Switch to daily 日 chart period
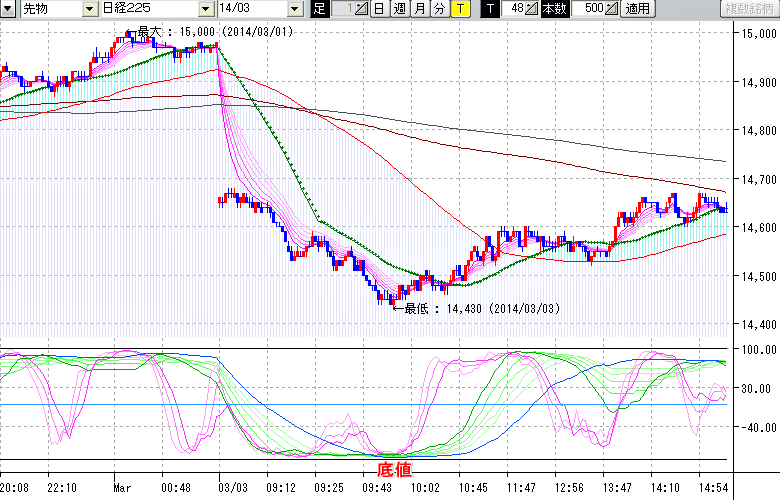The image size is (780, 500). tap(379, 9)
